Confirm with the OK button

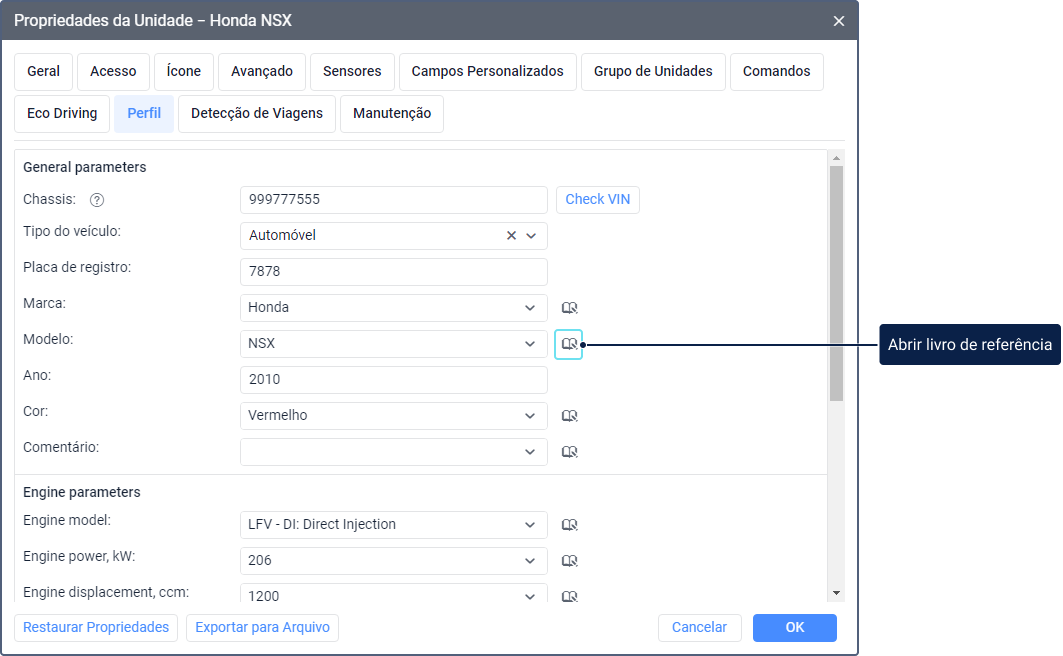click(x=795, y=628)
